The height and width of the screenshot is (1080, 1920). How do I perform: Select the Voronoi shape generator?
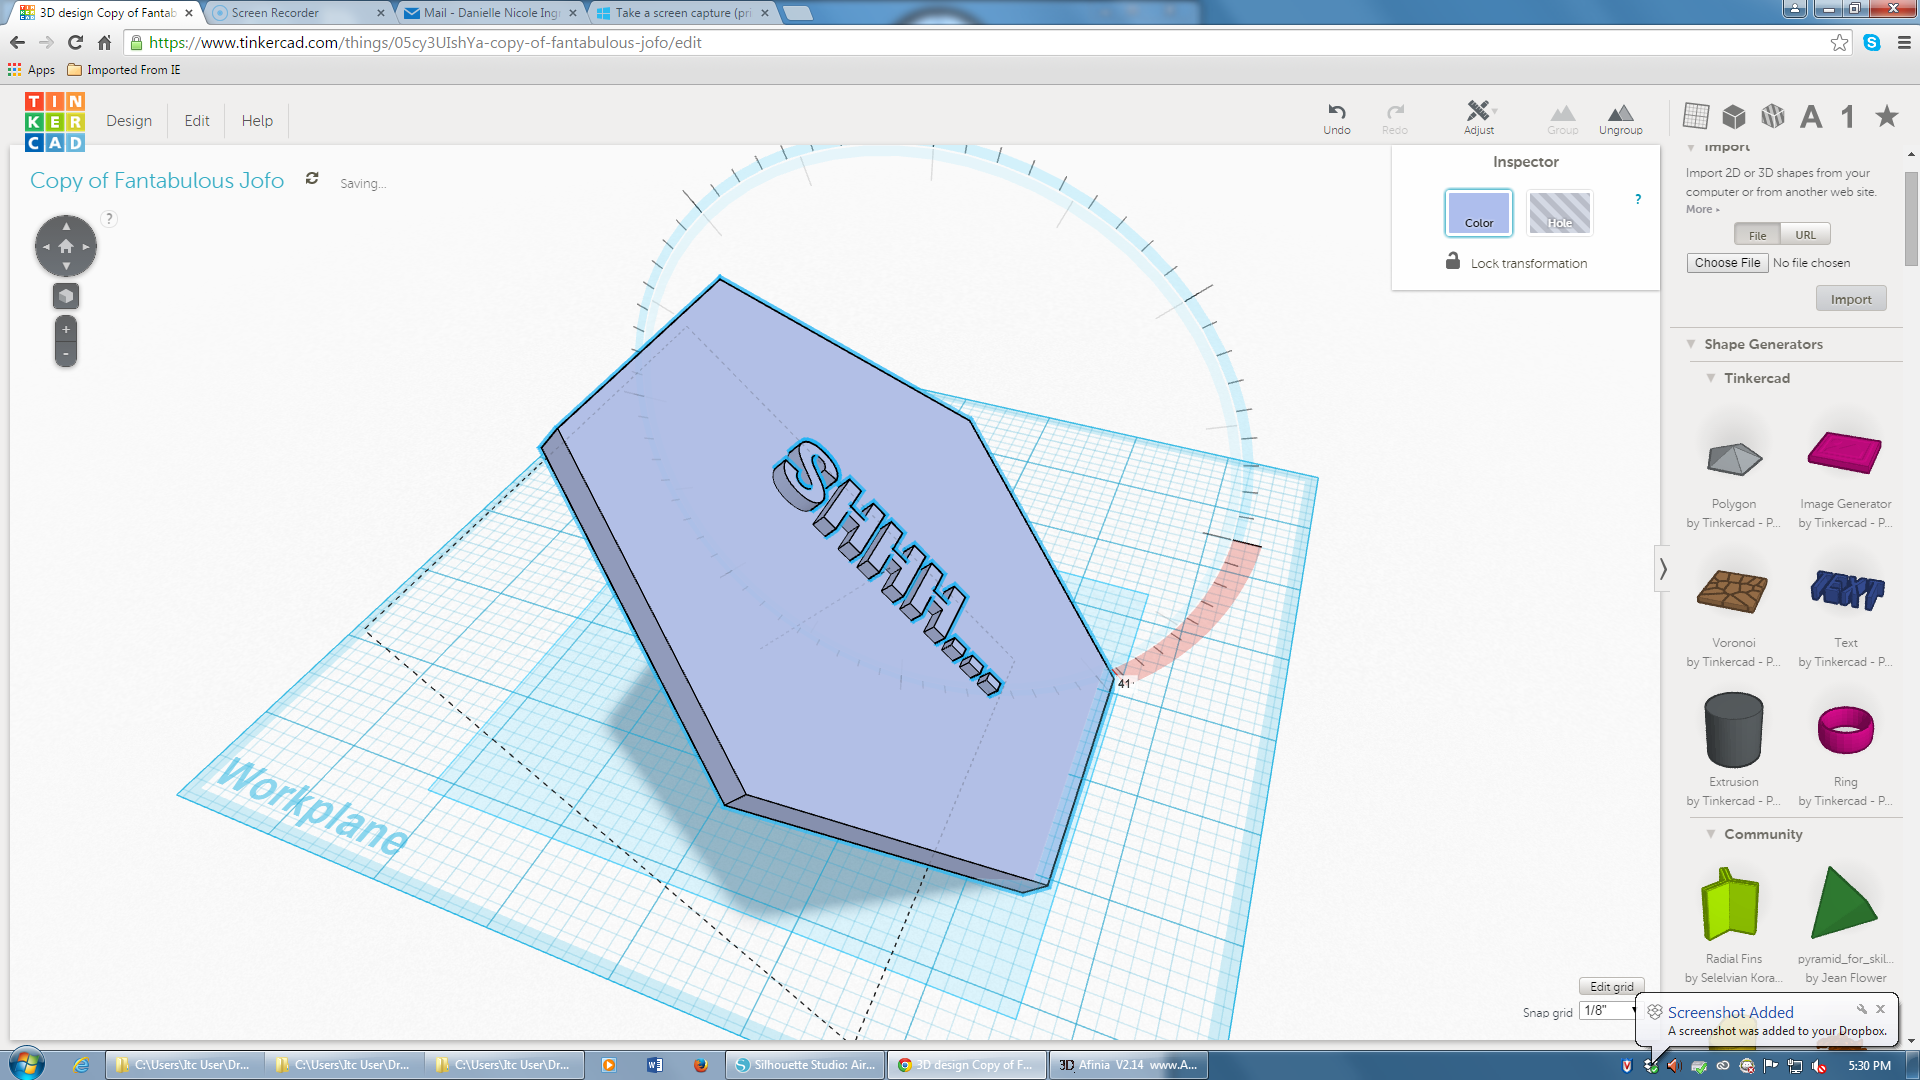[x=1732, y=591]
